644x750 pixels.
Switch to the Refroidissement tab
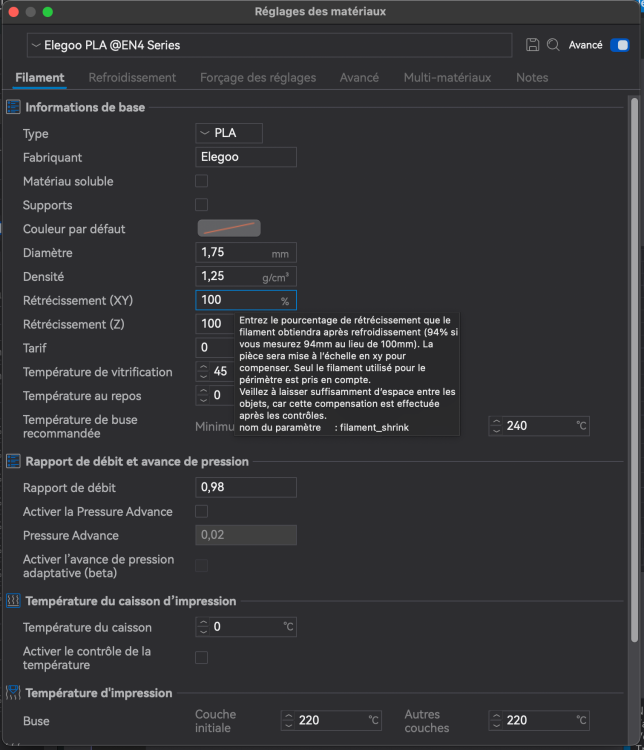pyautogui.click(x=132, y=77)
